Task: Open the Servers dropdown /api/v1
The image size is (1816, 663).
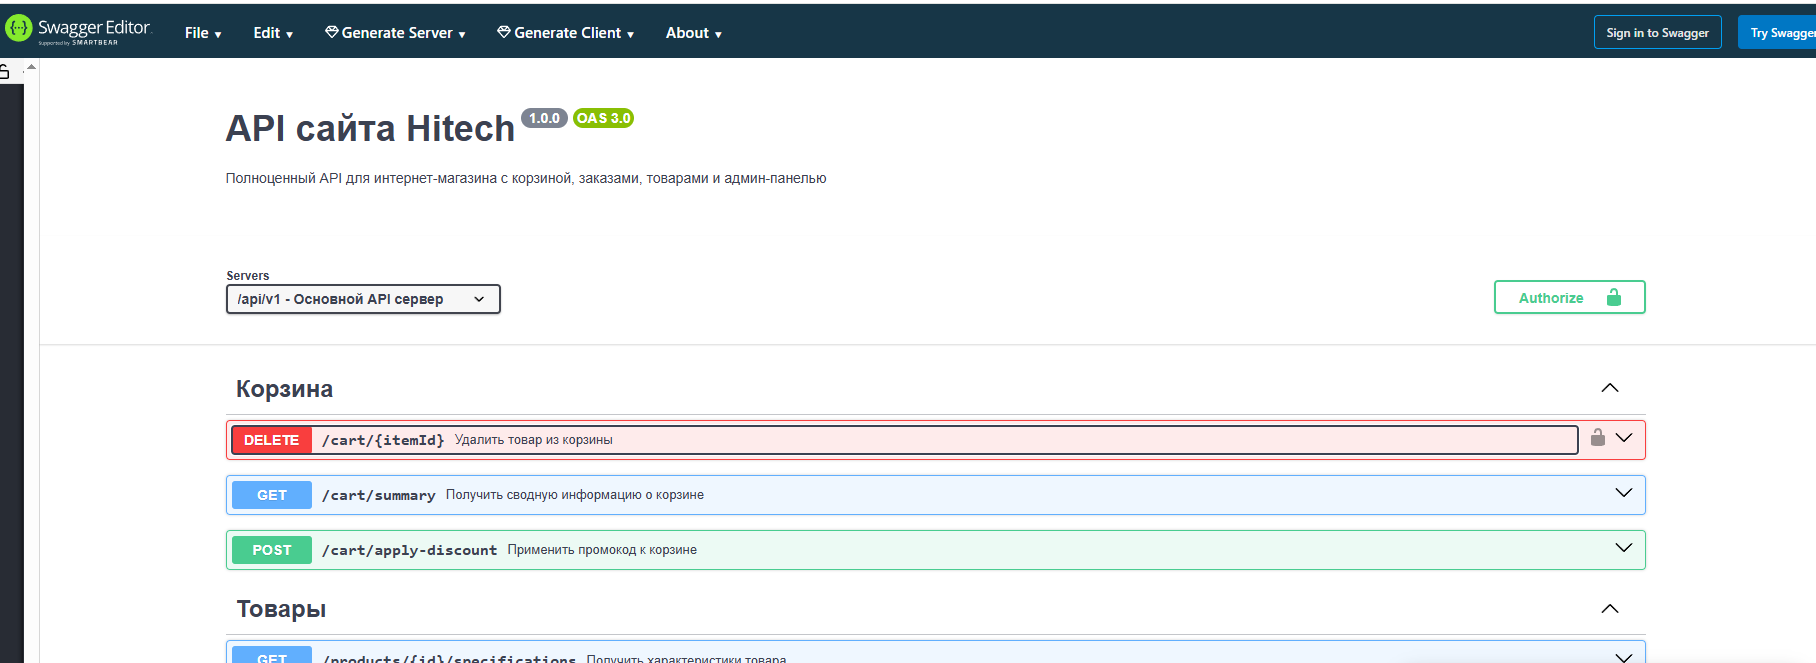Action: (363, 299)
